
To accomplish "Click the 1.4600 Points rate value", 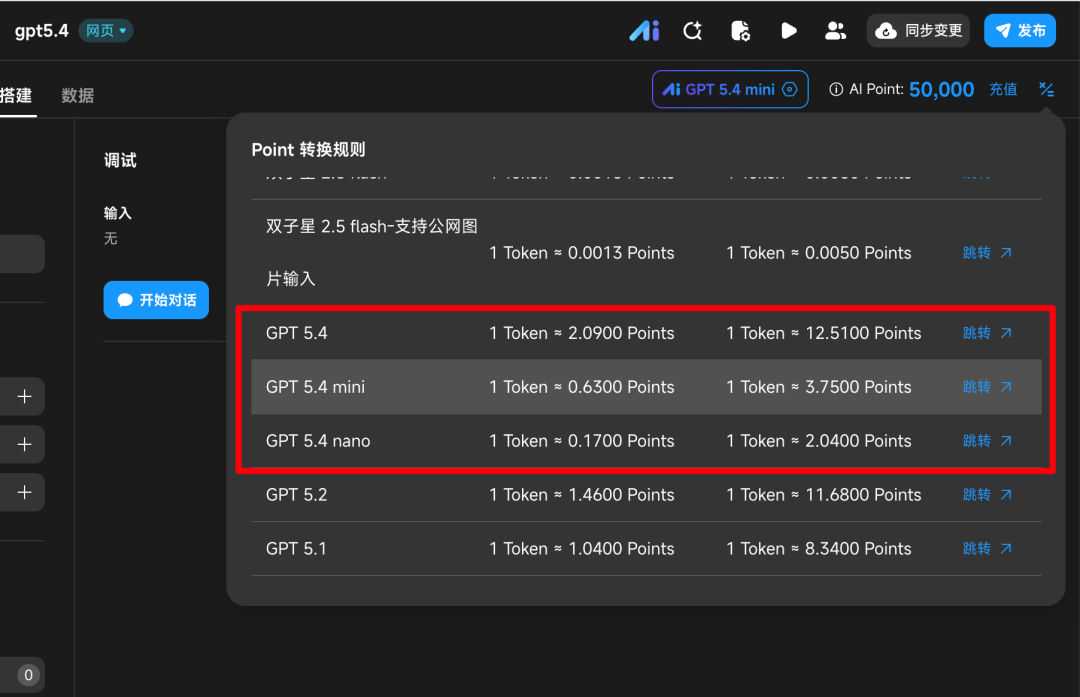I will (621, 495).
